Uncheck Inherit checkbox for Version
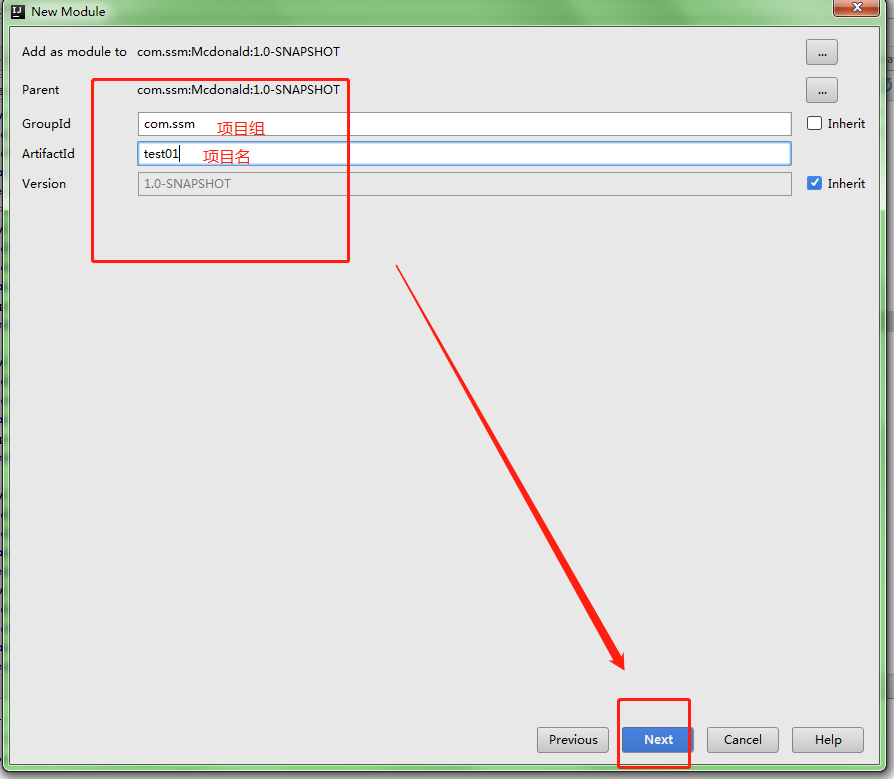This screenshot has width=894, height=779. (x=814, y=183)
